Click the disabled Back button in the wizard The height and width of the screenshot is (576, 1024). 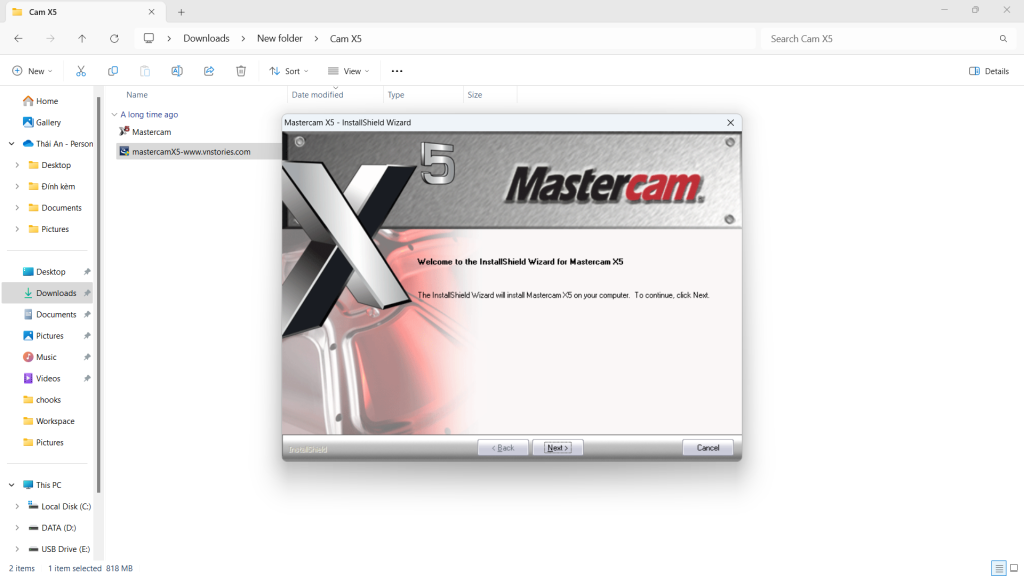pyautogui.click(x=503, y=448)
